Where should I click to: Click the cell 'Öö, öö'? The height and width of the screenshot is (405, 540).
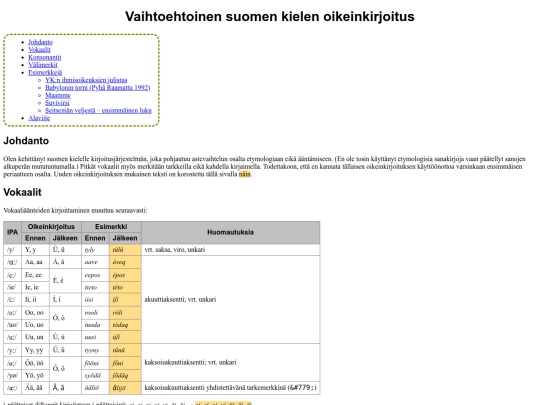pos(35,363)
